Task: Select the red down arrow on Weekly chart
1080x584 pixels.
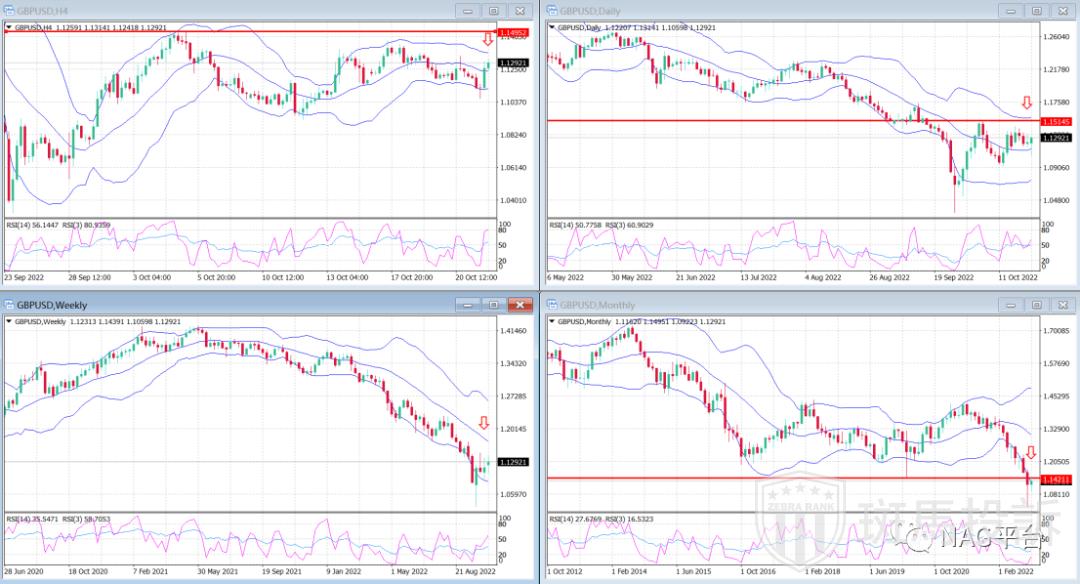Action: pos(484,423)
